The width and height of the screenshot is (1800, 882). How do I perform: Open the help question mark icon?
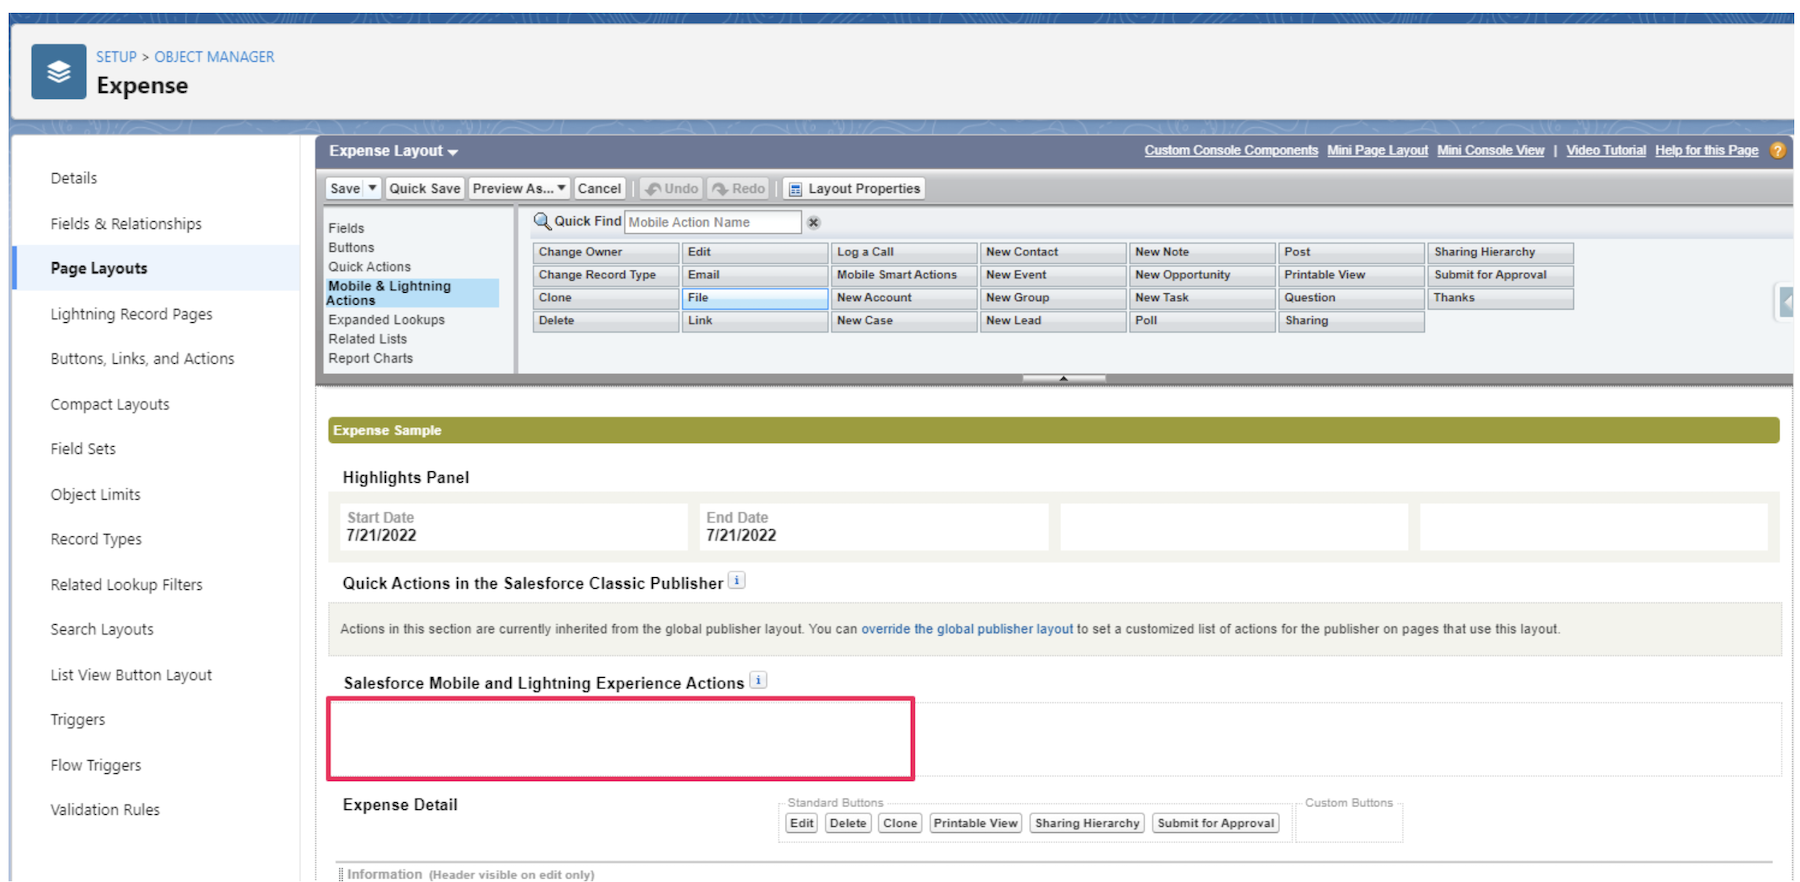pyautogui.click(x=1777, y=150)
